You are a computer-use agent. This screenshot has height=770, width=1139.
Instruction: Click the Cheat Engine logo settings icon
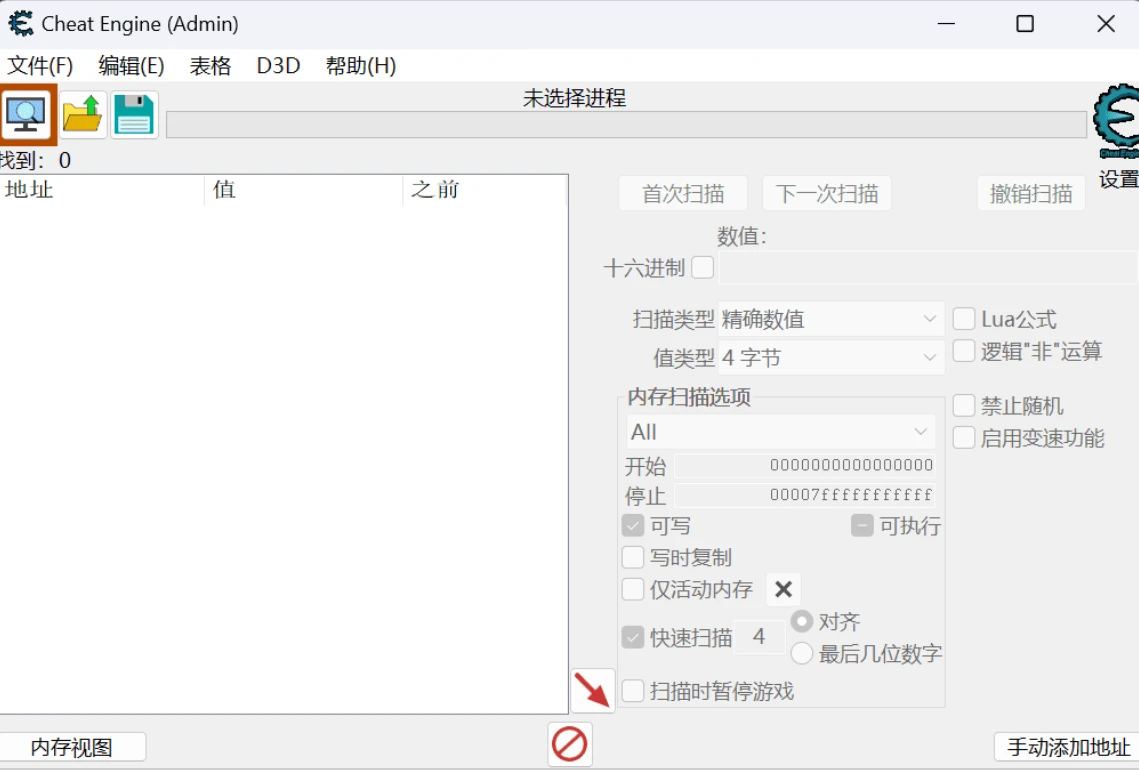[x=1117, y=122]
